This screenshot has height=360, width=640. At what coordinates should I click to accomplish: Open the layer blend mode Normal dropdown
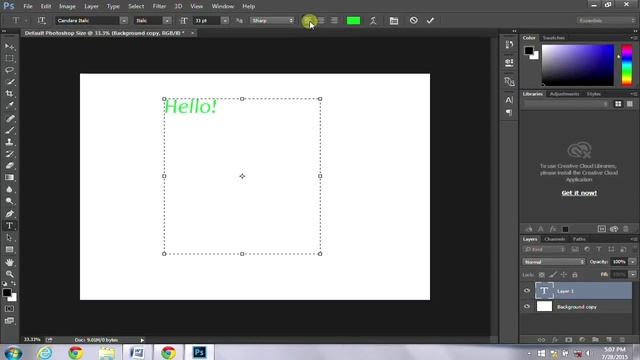(x=553, y=262)
